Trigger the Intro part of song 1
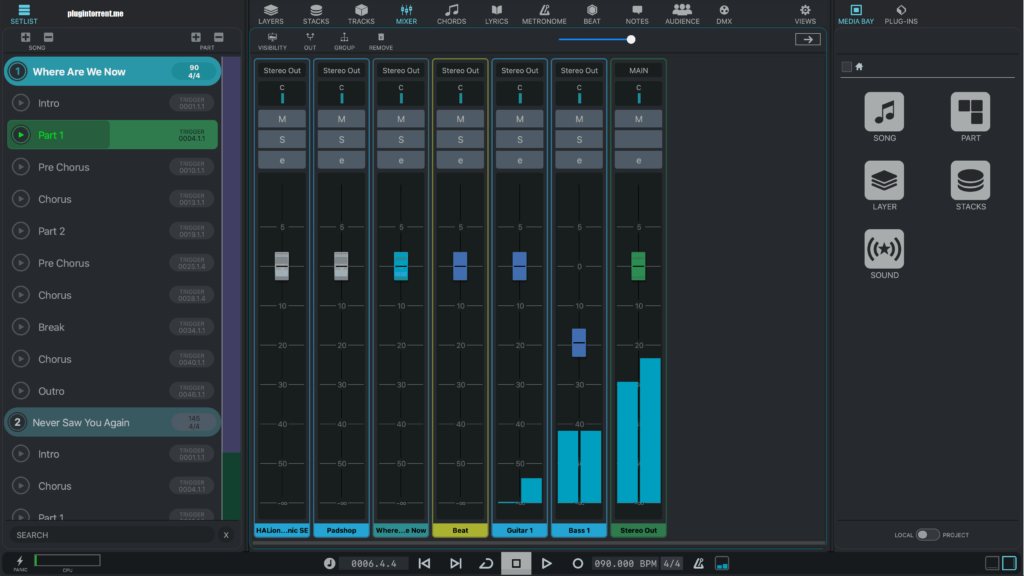 point(21,103)
